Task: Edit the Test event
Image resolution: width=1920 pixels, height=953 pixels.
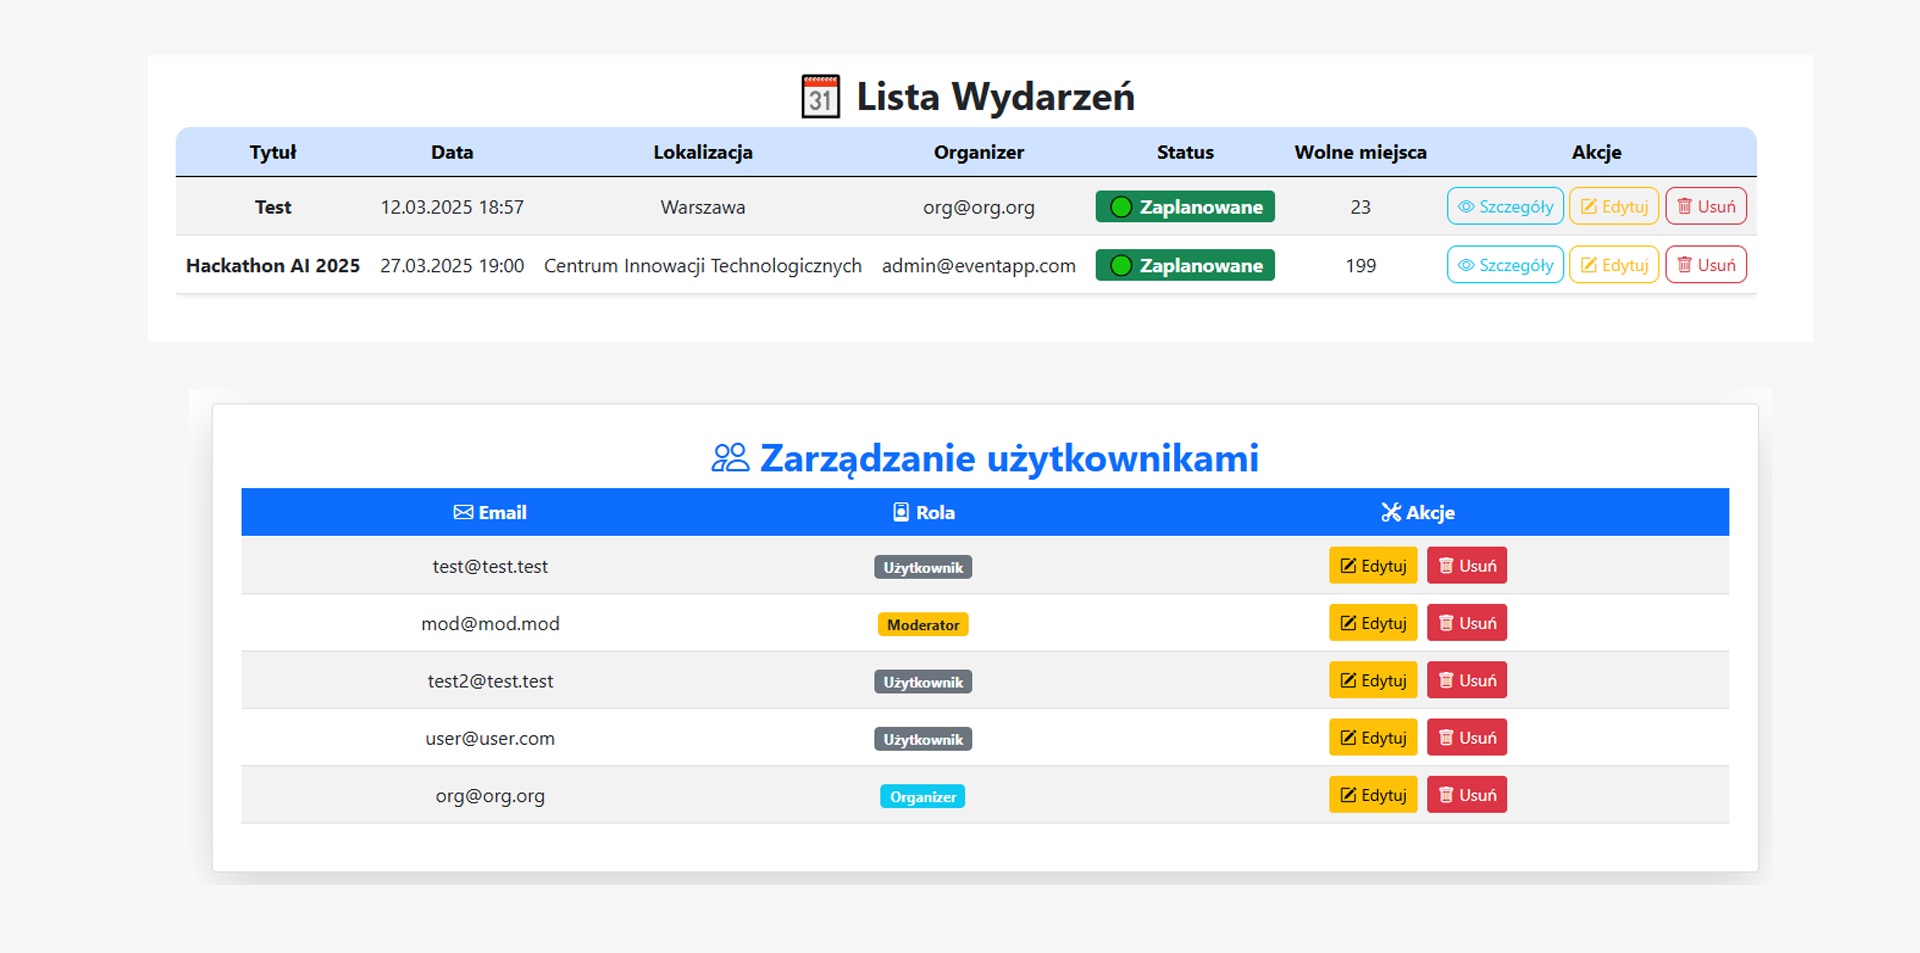Action: point(1614,206)
